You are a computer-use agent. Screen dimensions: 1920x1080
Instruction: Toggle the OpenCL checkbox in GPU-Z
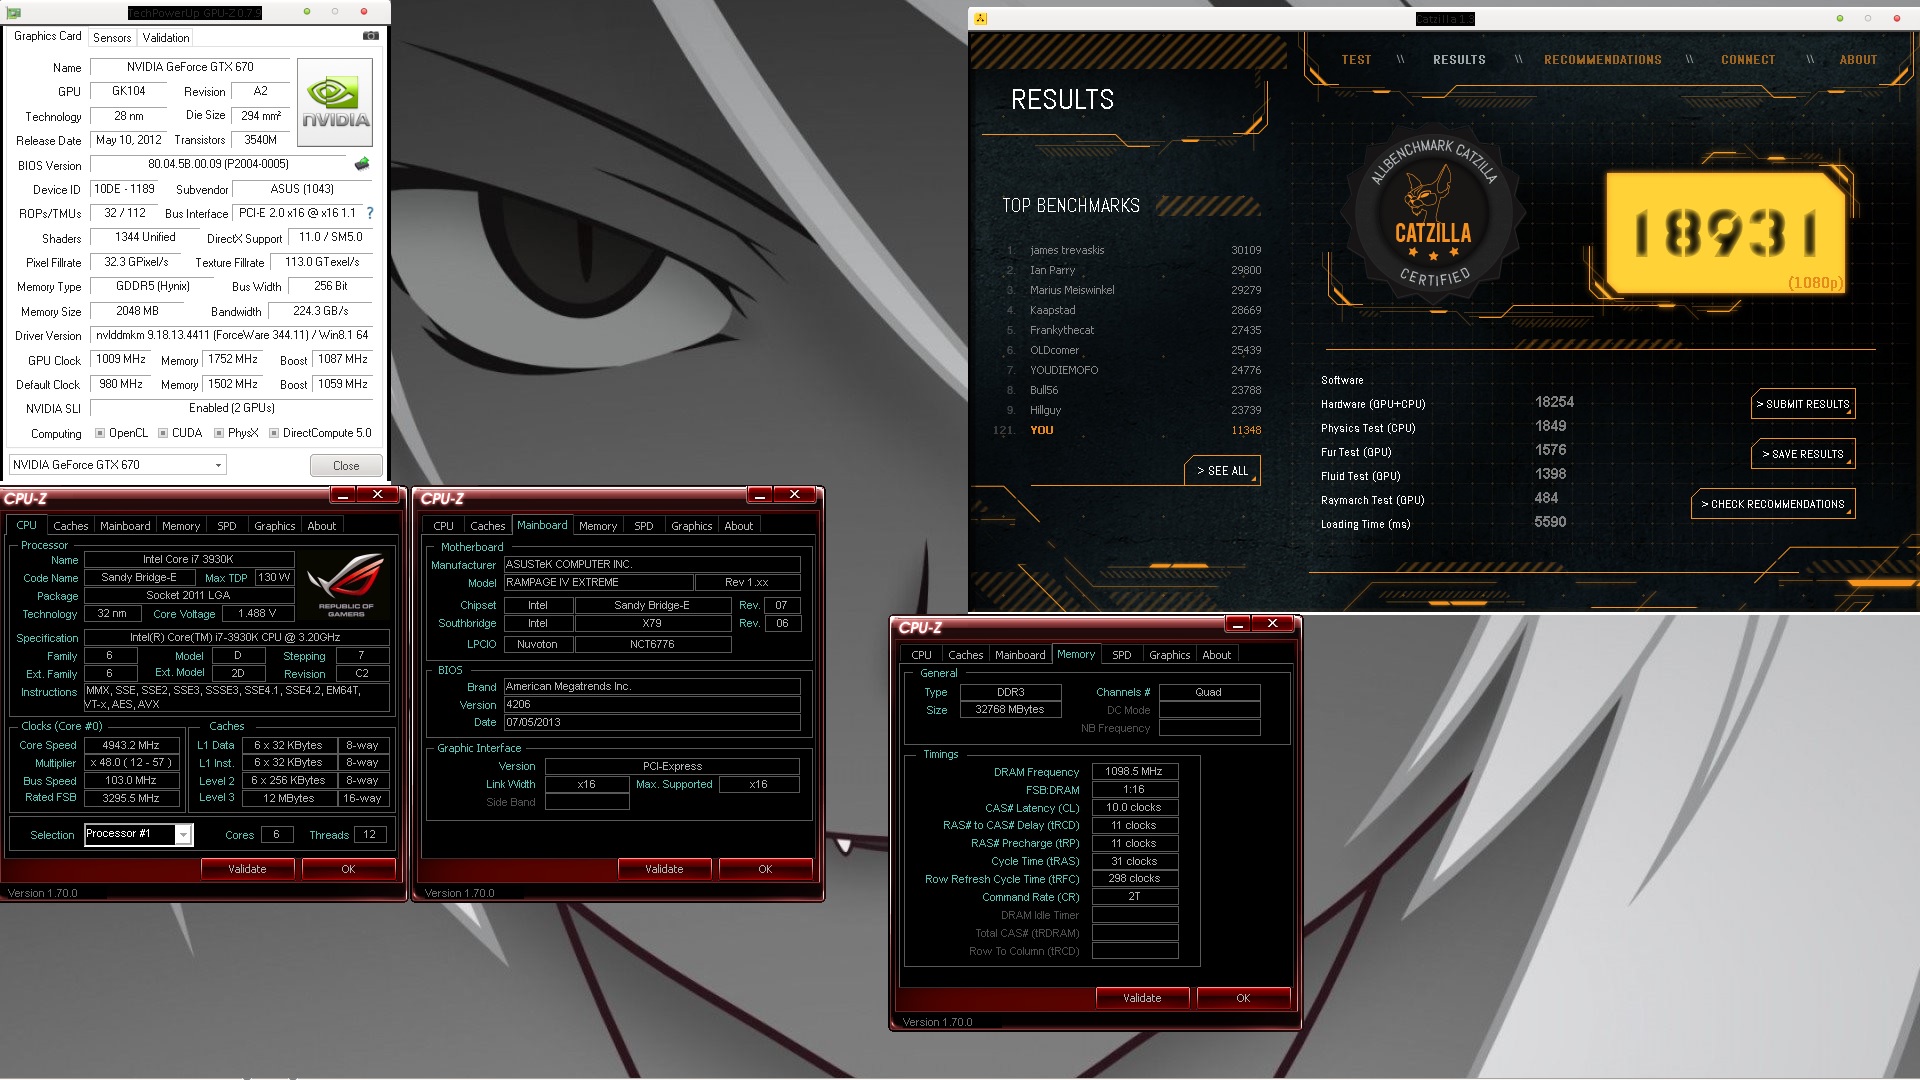pos(100,433)
